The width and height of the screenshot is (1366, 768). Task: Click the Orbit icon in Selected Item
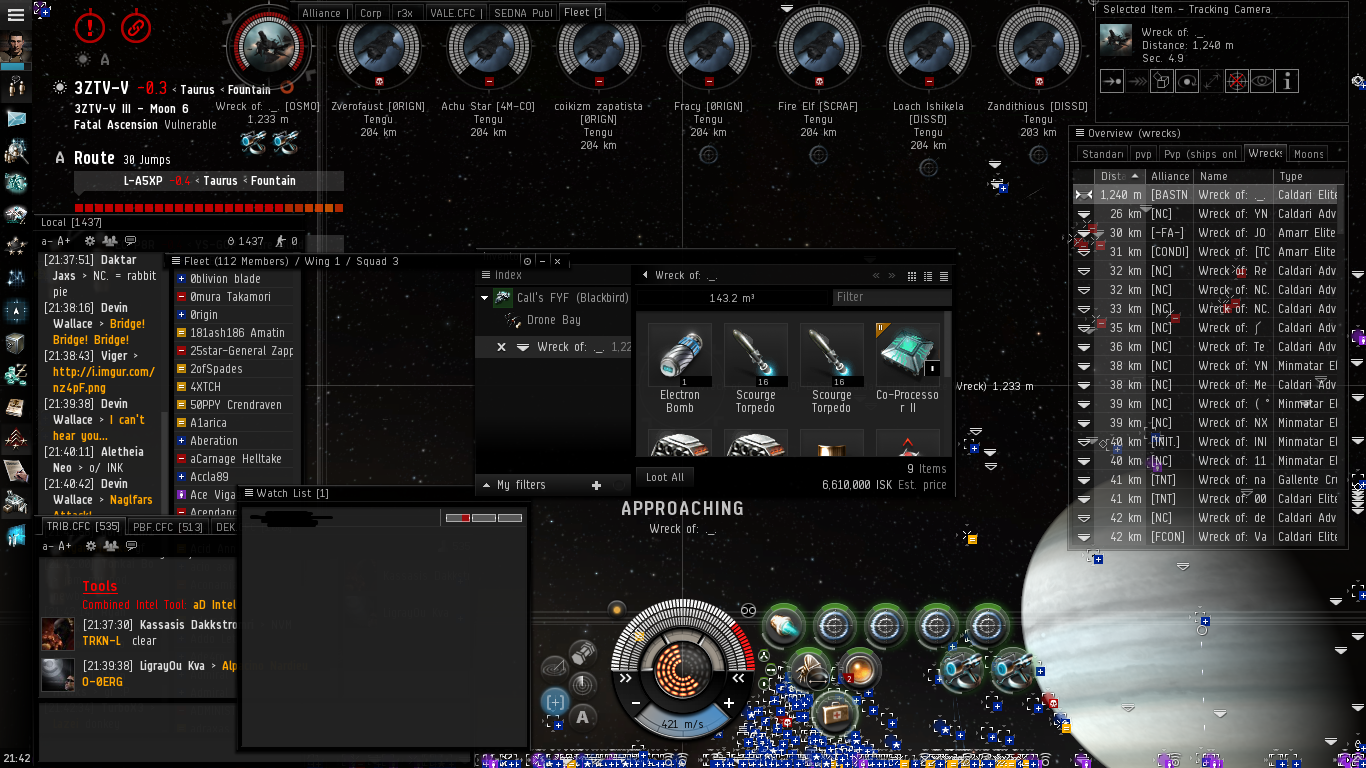tap(1187, 81)
